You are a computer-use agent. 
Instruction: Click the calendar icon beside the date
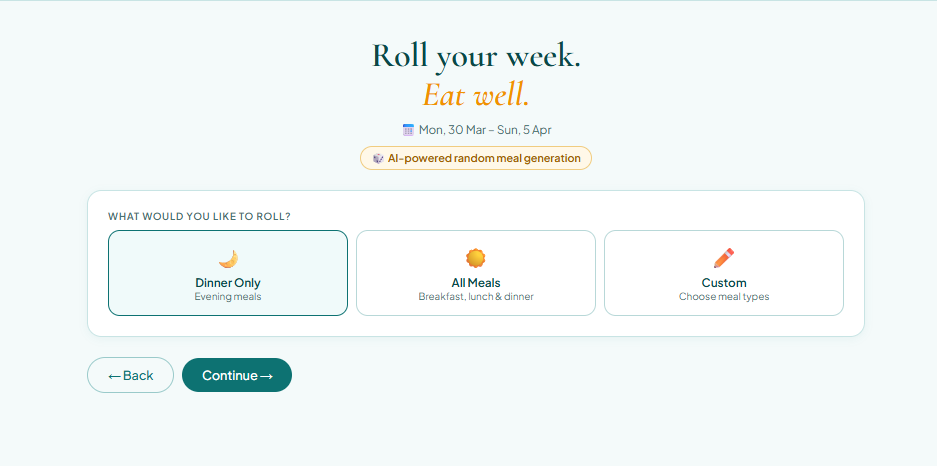coord(408,130)
